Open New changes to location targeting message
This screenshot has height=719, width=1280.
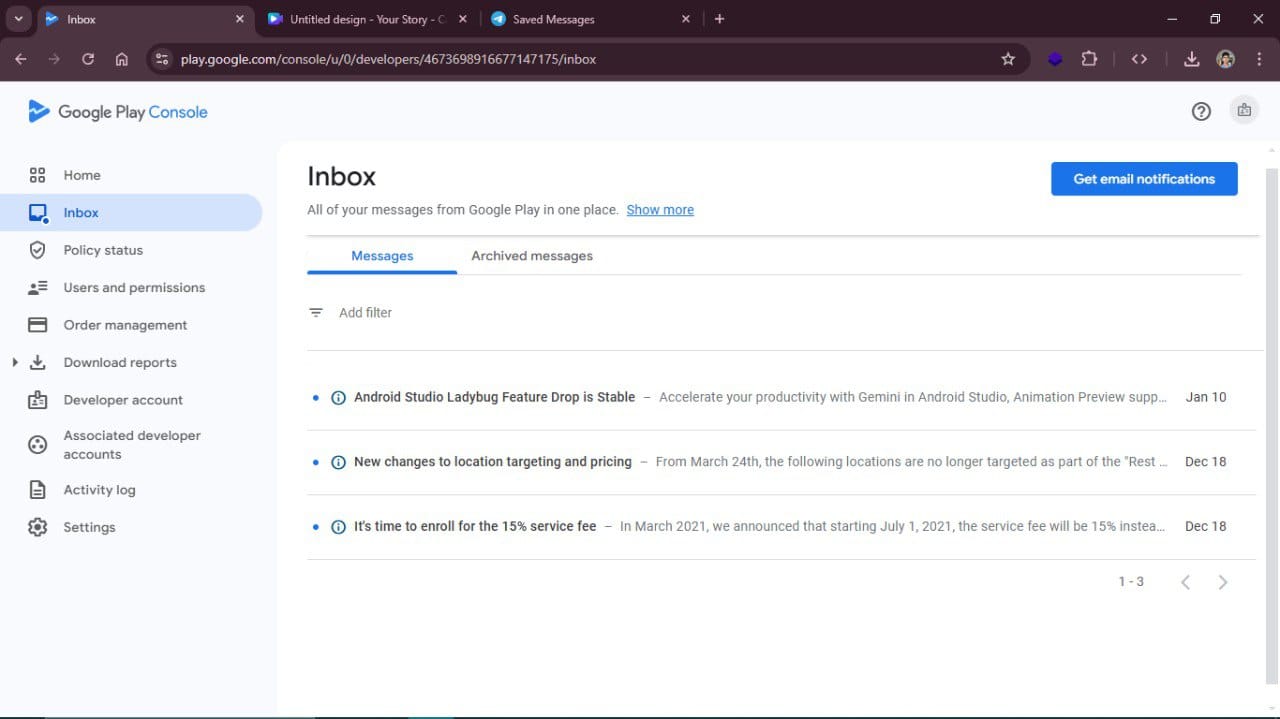pyautogui.click(x=781, y=462)
